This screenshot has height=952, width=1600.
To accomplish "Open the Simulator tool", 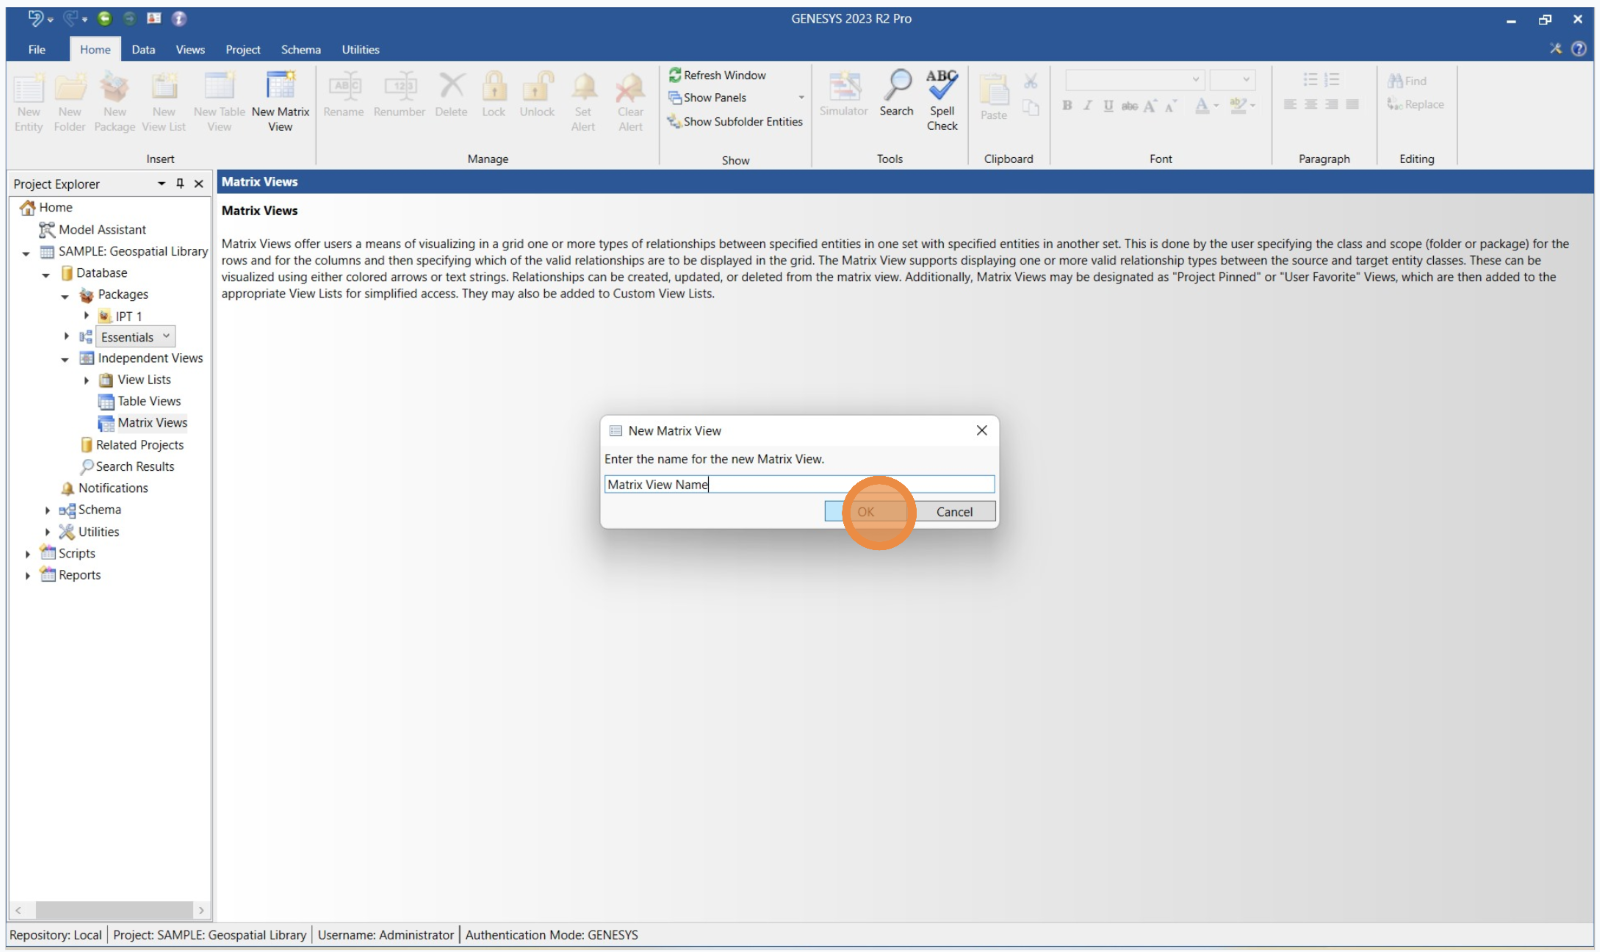I will pyautogui.click(x=844, y=88).
